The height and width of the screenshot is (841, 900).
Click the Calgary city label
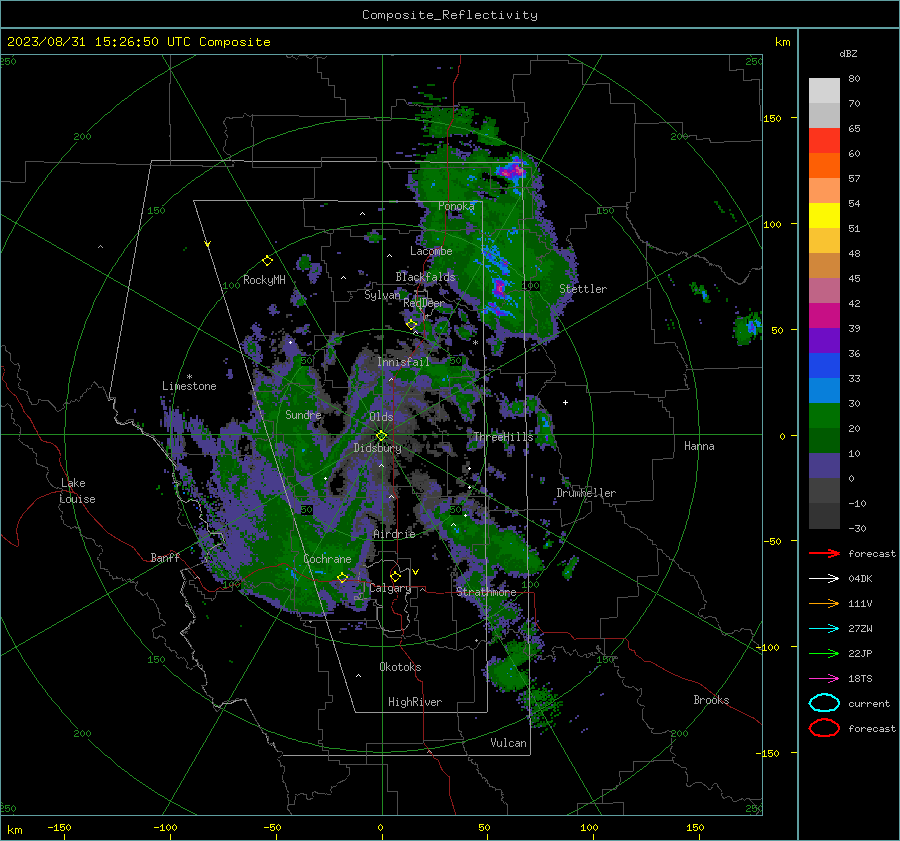click(390, 588)
